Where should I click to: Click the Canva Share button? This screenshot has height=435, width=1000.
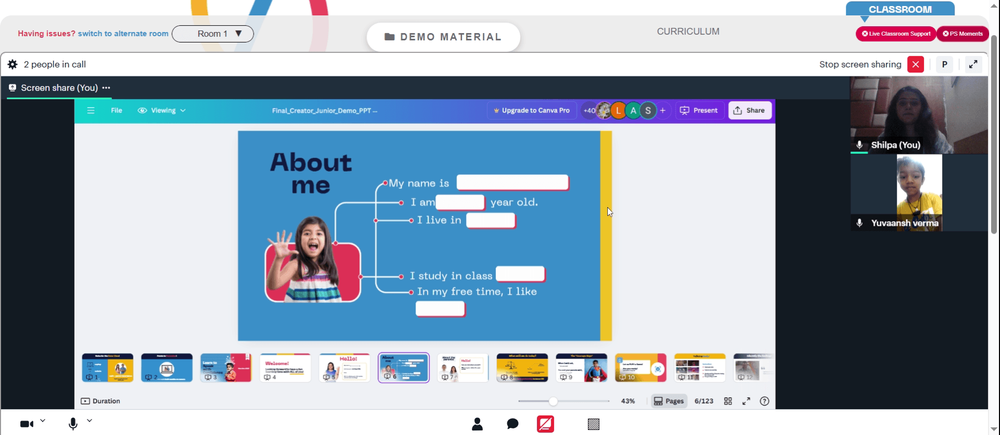[749, 110]
